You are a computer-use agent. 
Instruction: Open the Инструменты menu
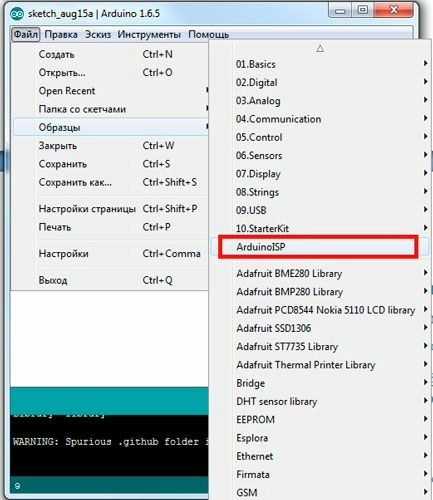[x=149, y=35]
